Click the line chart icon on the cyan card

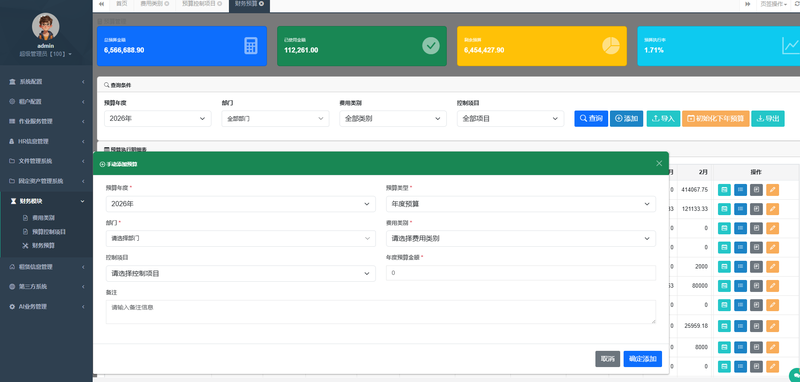point(790,46)
